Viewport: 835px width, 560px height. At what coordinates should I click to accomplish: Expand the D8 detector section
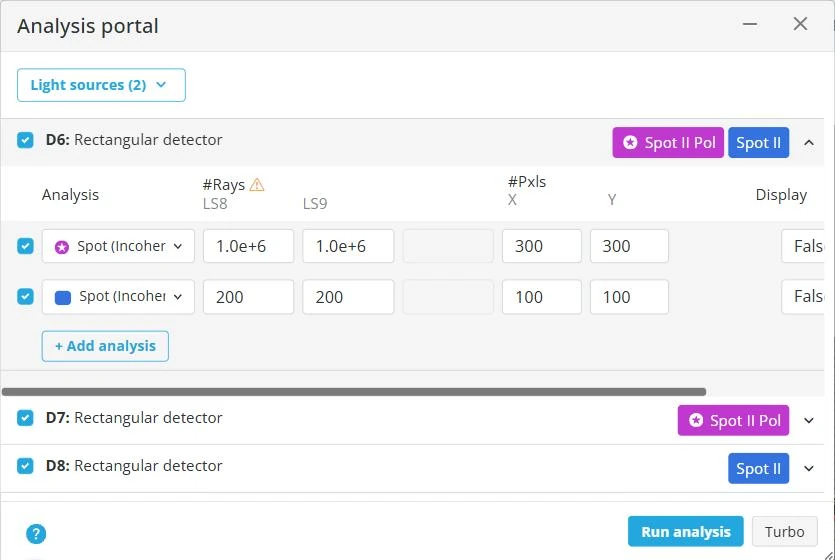(809, 468)
